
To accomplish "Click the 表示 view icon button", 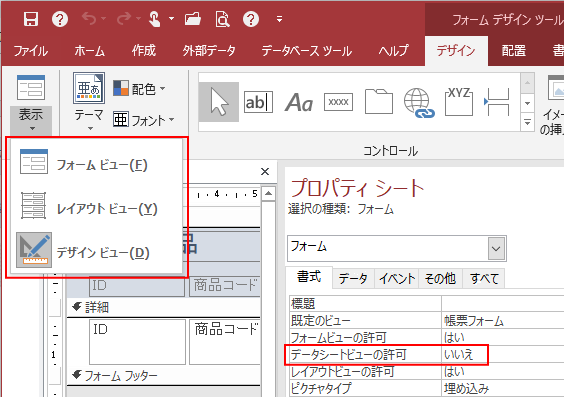I will pyautogui.click(x=31, y=87).
